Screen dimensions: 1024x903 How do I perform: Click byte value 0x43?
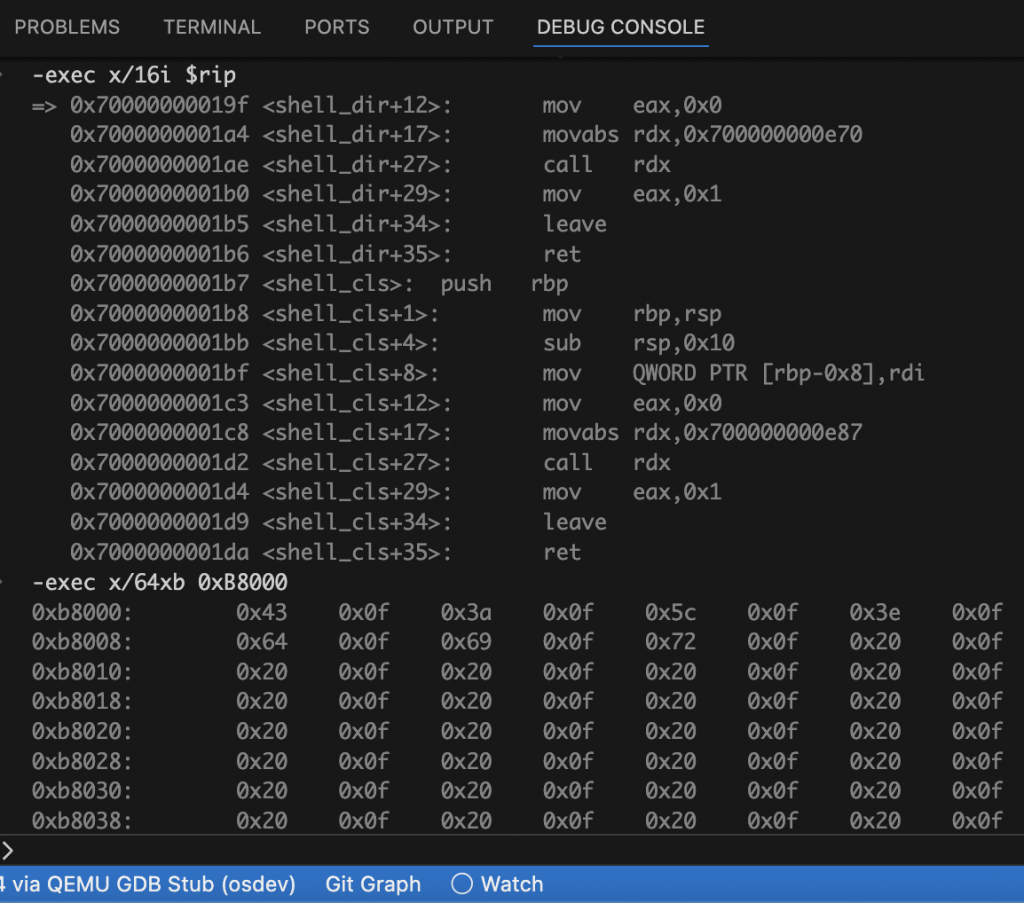262,612
